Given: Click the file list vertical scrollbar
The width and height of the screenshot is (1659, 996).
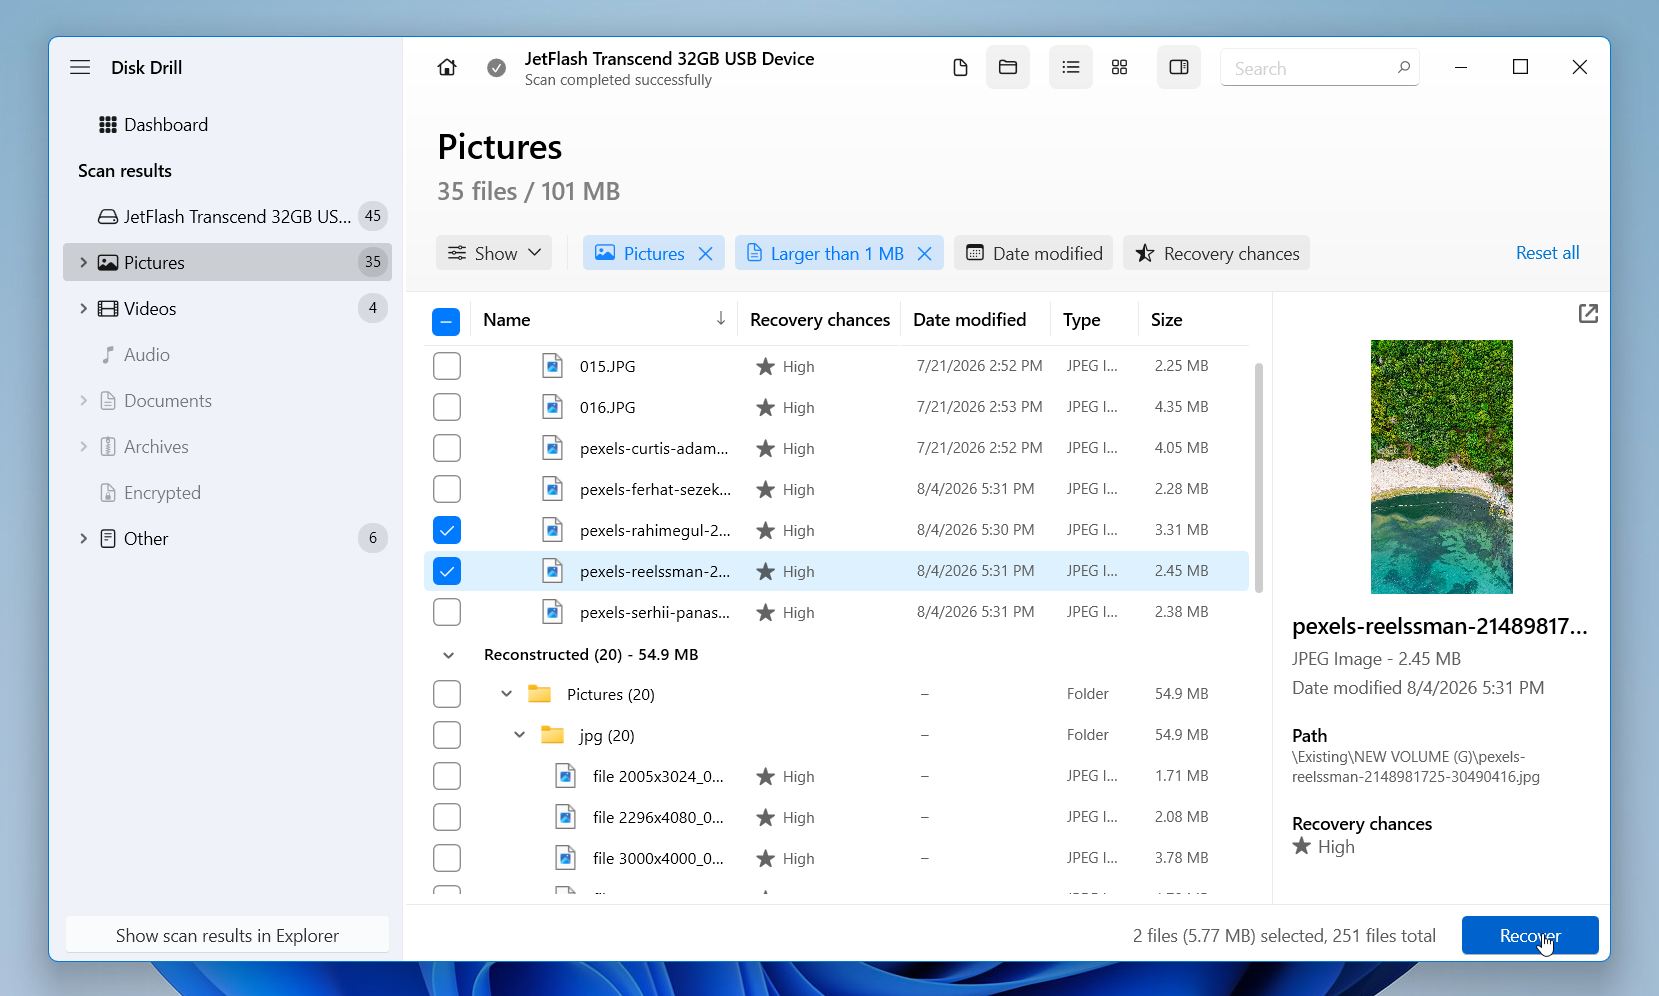Looking at the screenshot, I should [1258, 477].
